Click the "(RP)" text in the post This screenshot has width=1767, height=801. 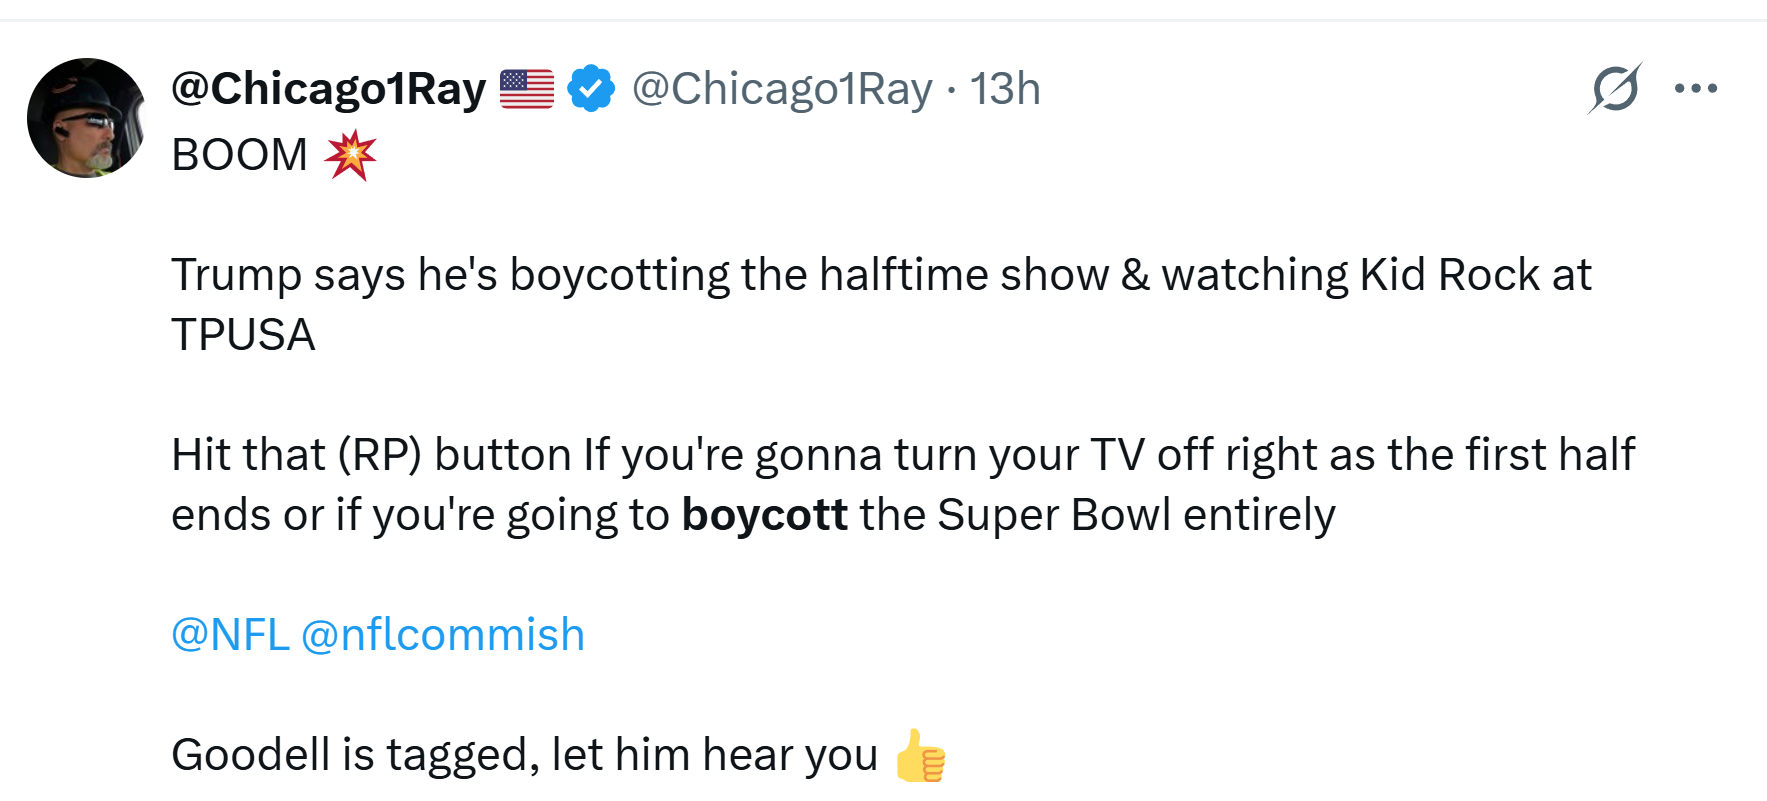[x=379, y=455]
